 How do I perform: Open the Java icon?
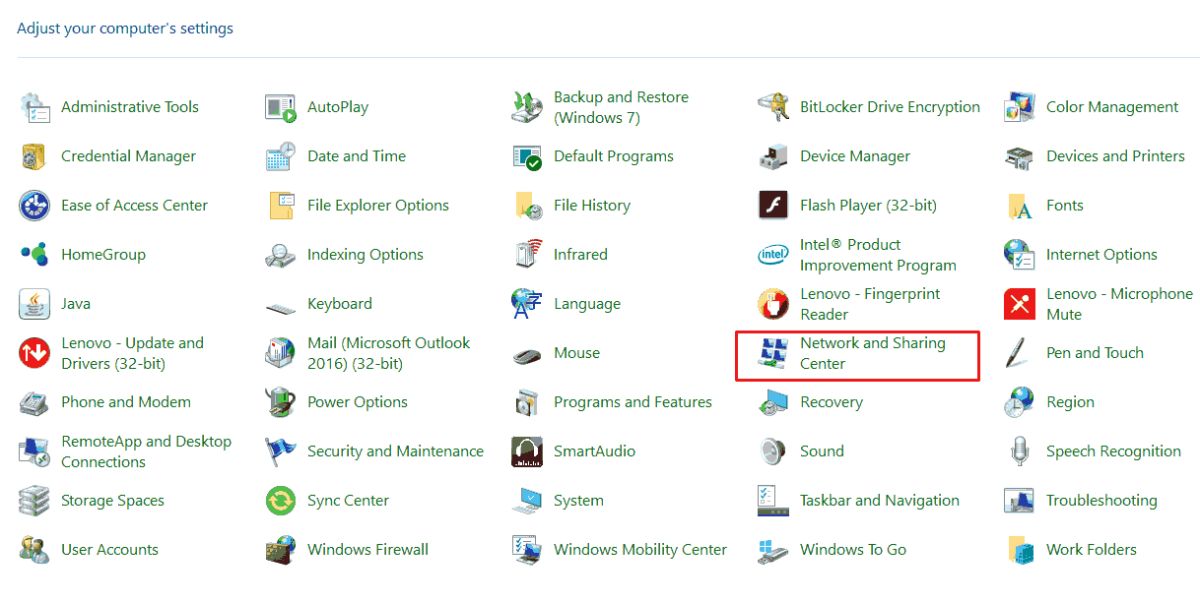(x=35, y=304)
